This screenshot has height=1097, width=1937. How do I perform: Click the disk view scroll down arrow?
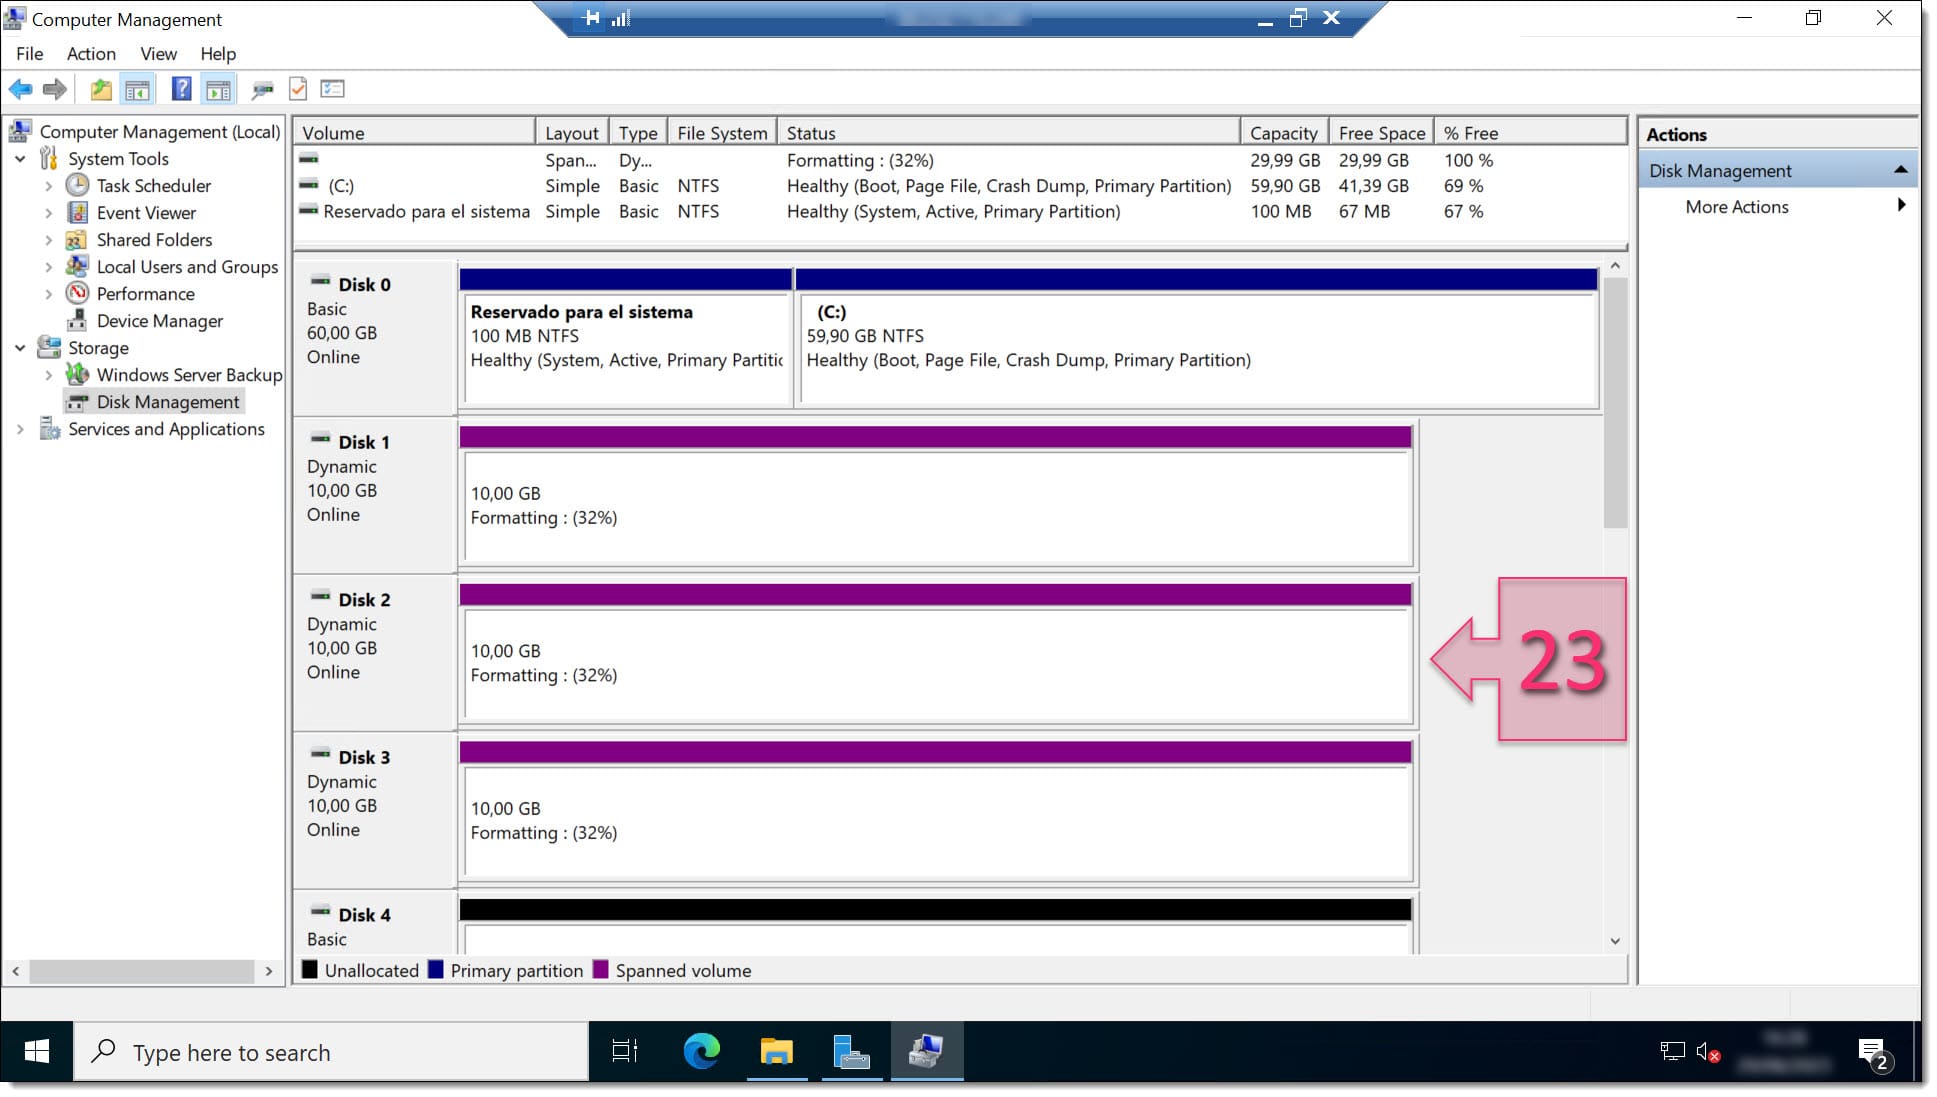pyautogui.click(x=1615, y=941)
